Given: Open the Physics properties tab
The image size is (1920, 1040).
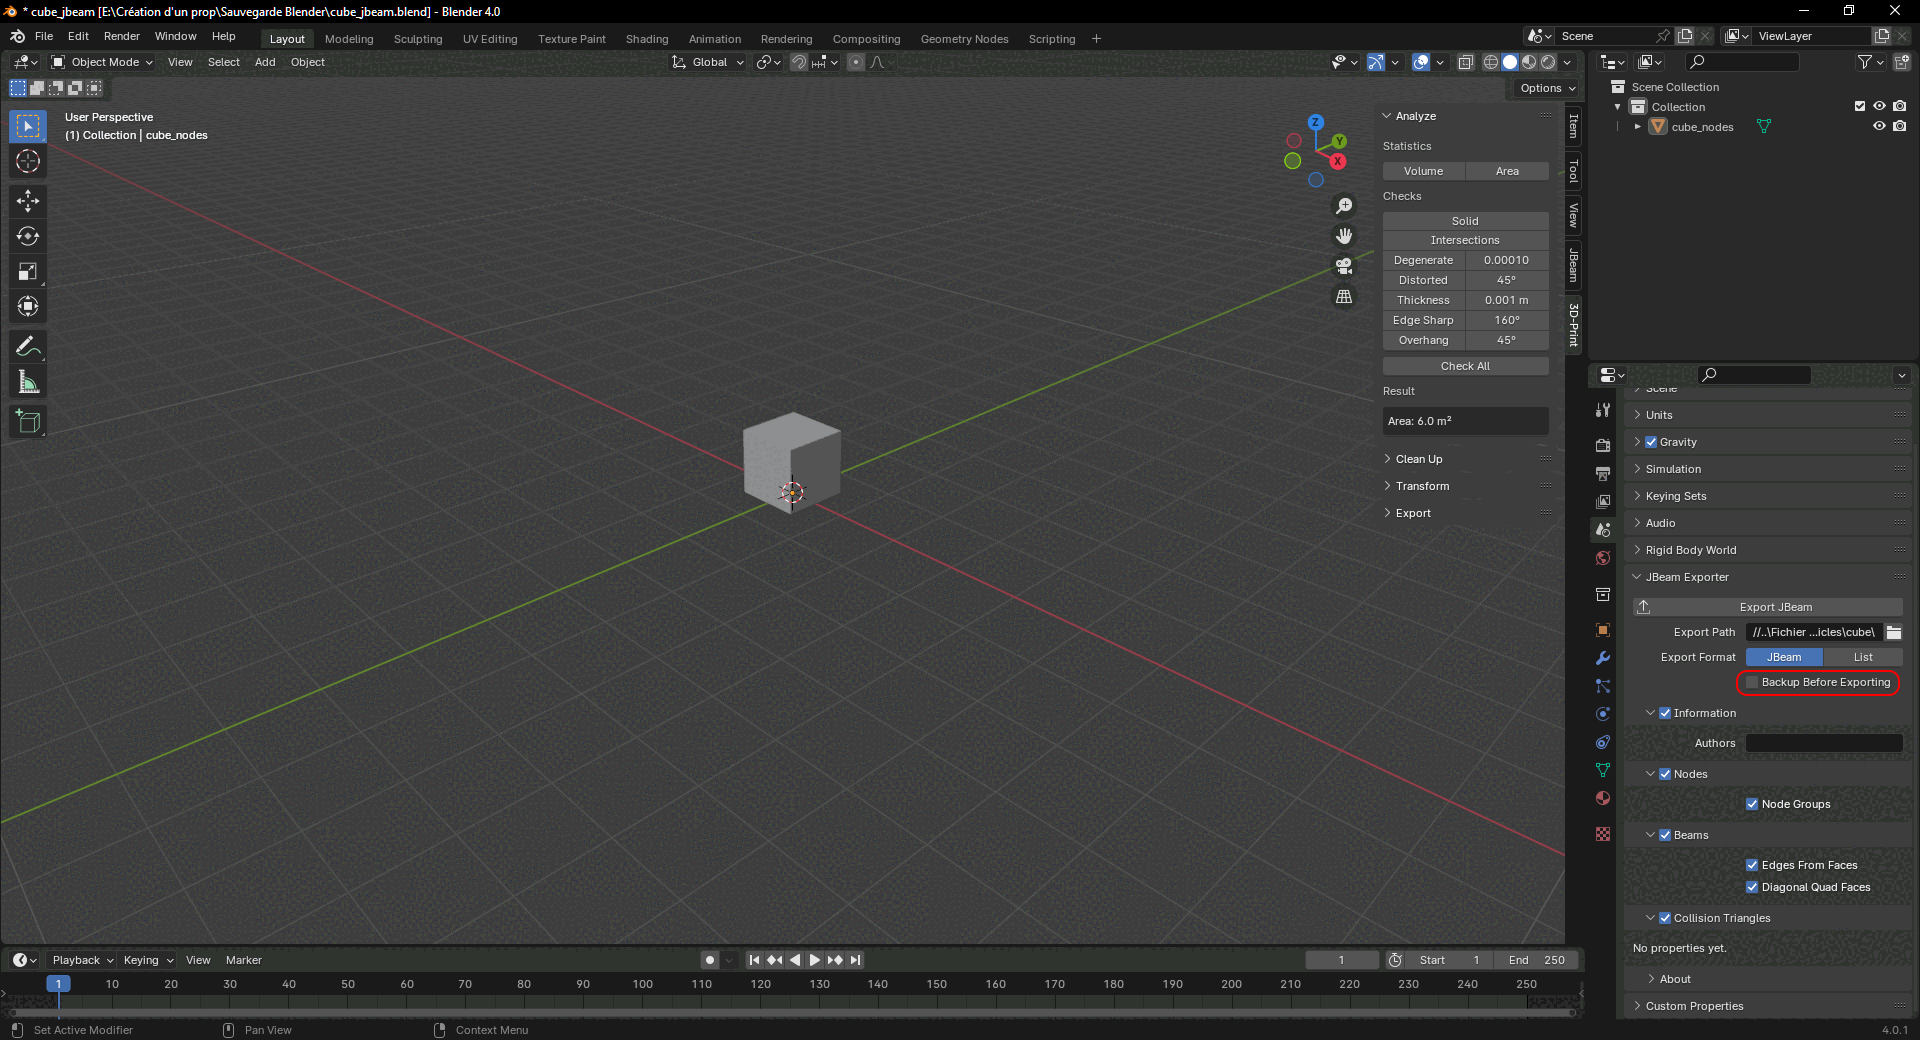Looking at the screenshot, I should point(1603,714).
